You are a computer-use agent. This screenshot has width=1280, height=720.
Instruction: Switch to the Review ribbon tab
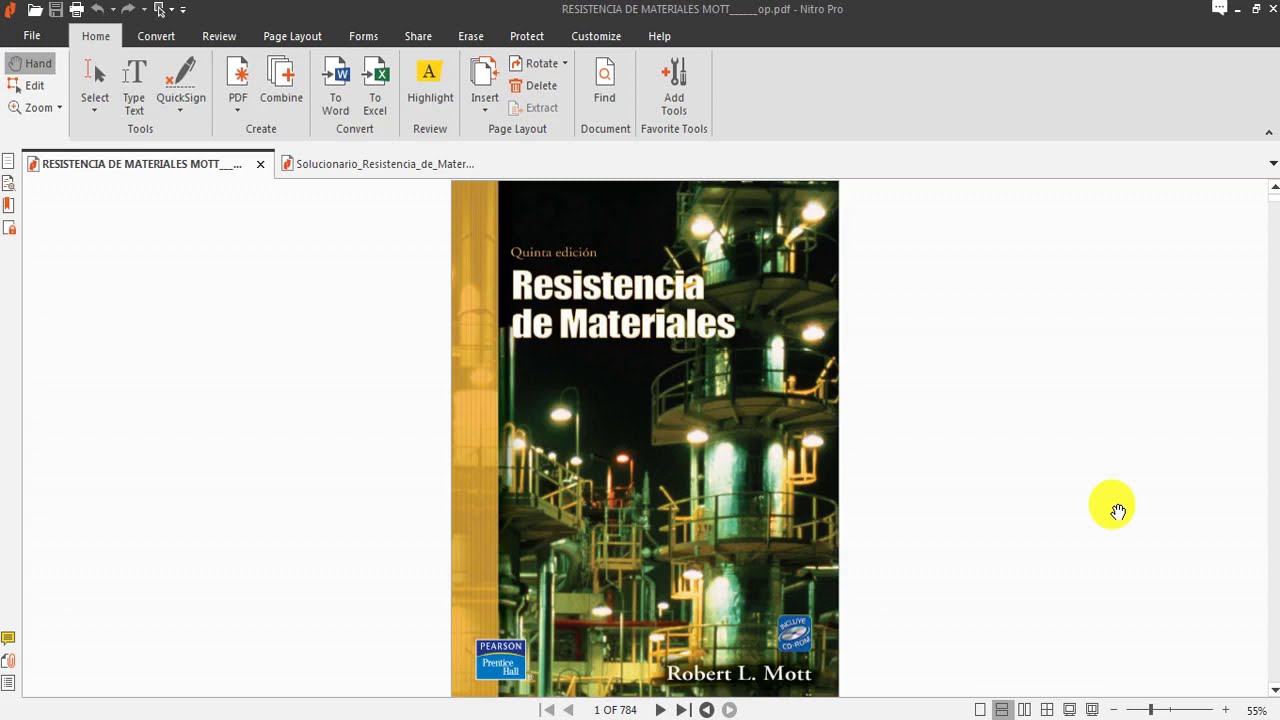point(219,36)
